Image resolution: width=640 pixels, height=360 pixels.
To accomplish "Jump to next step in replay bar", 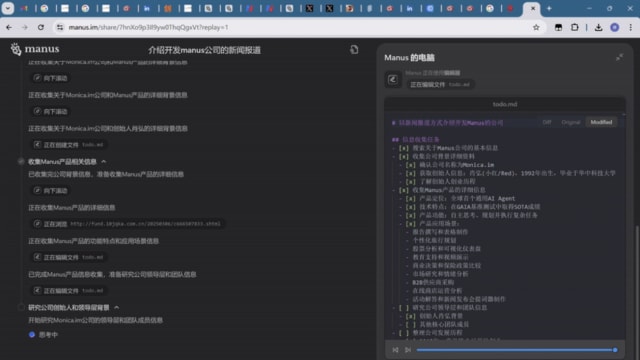I will coord(407,350).
